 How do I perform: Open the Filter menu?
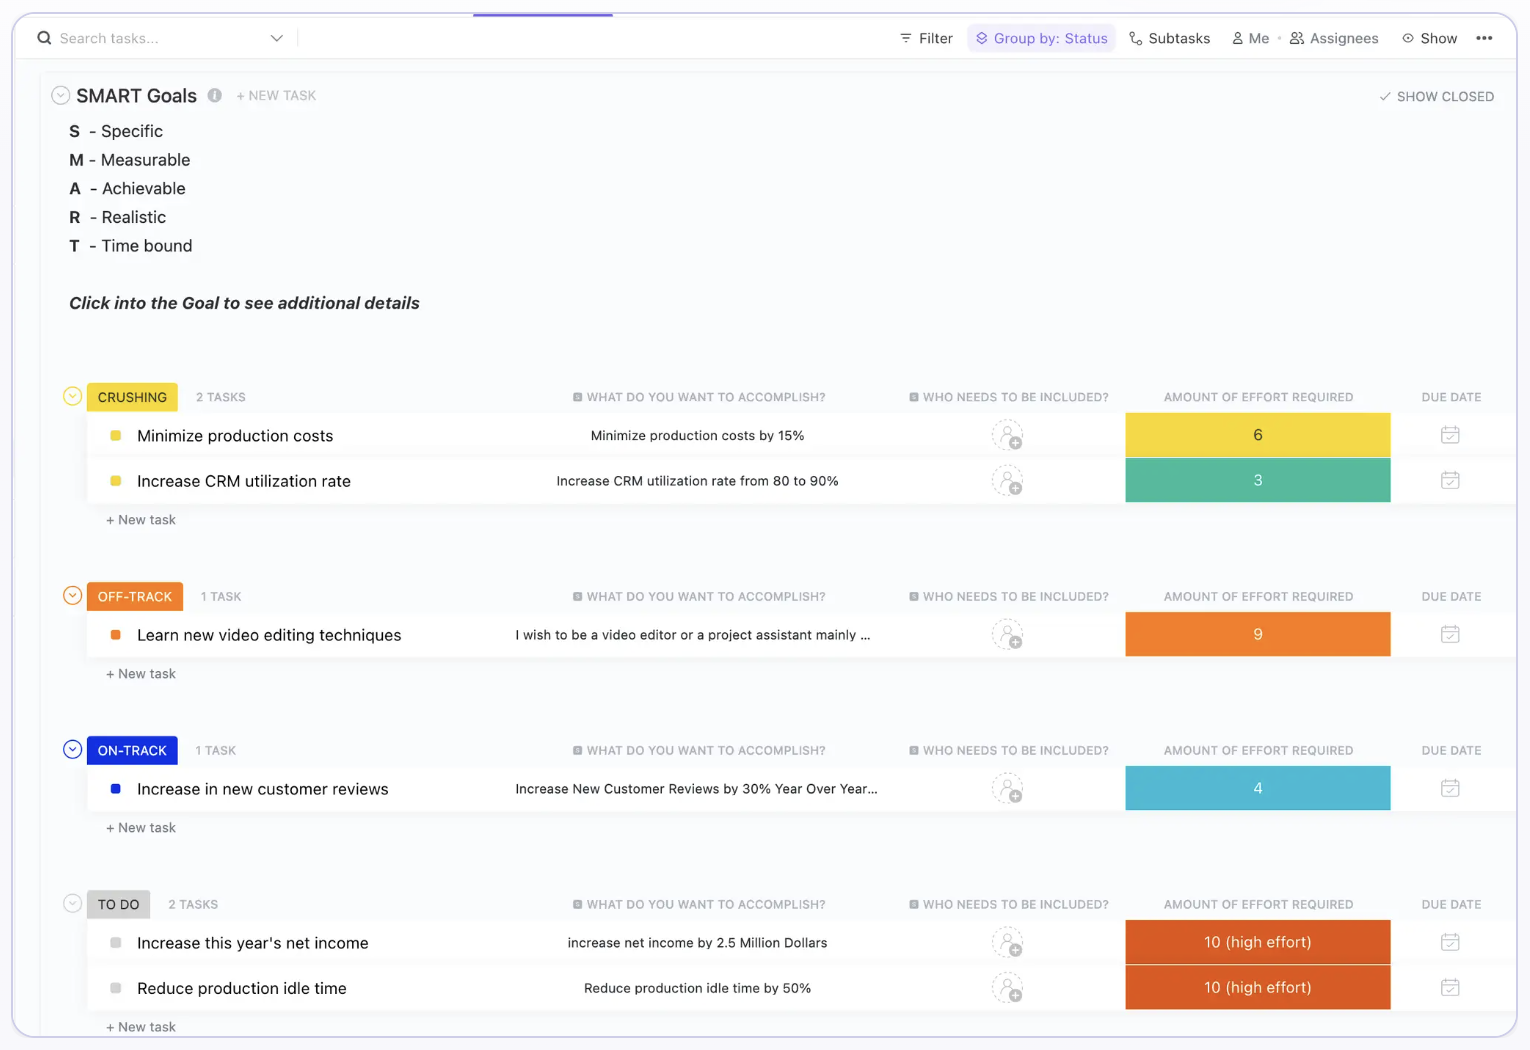coord(926,38)
